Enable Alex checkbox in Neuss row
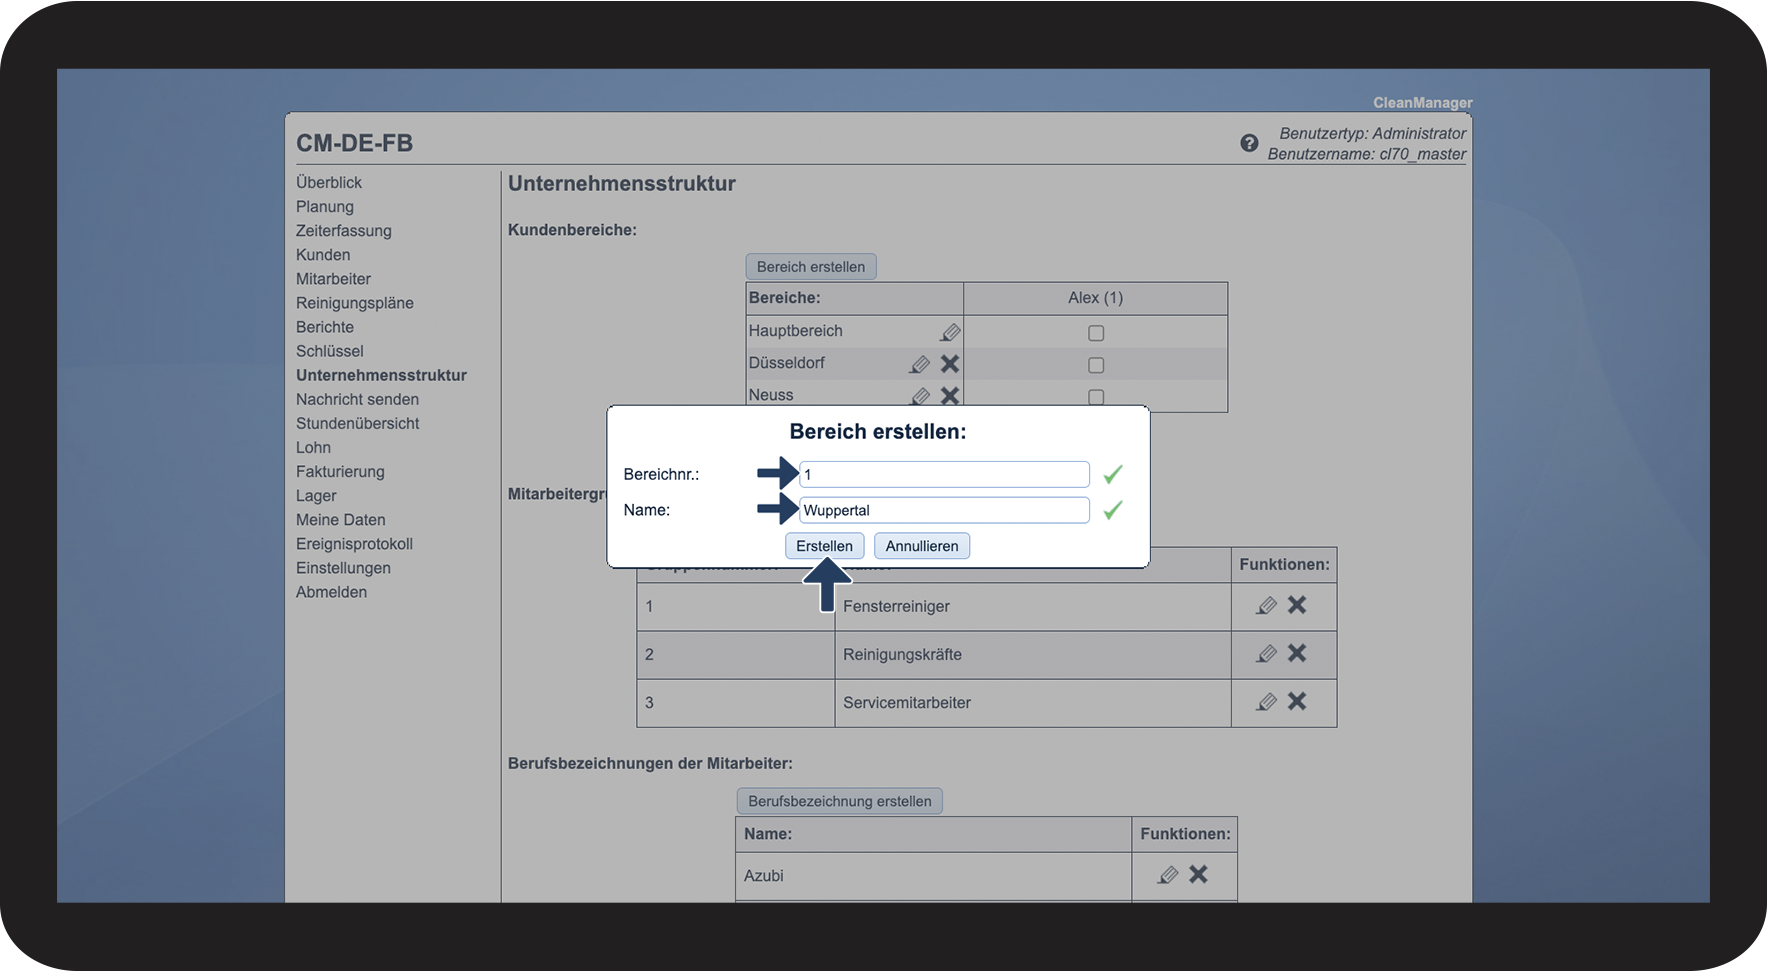The width and height of the screenshot is (1767, 971). (x=1096, y=397)
